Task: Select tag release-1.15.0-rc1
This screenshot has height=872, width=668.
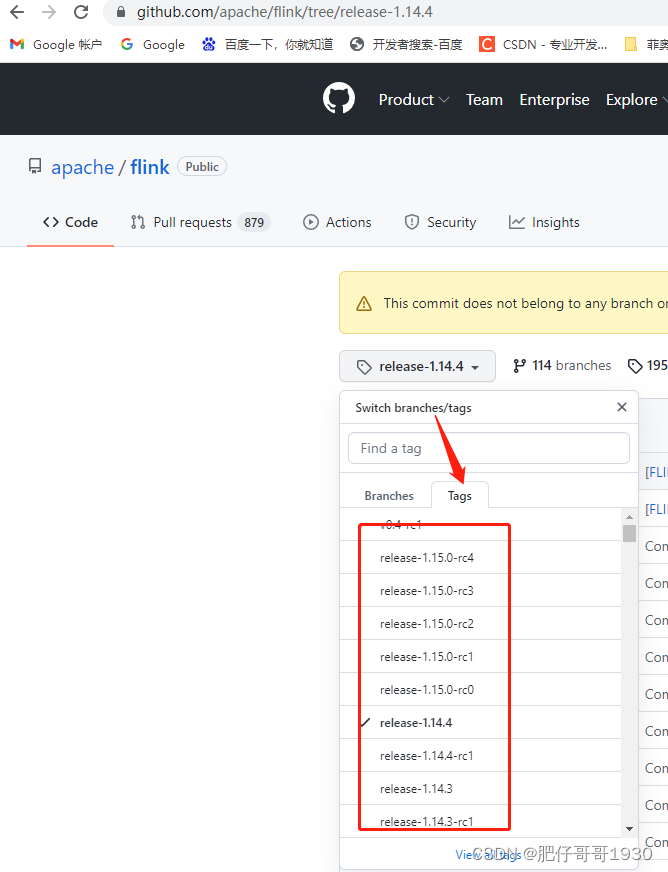Action: [x=481, y=657]
